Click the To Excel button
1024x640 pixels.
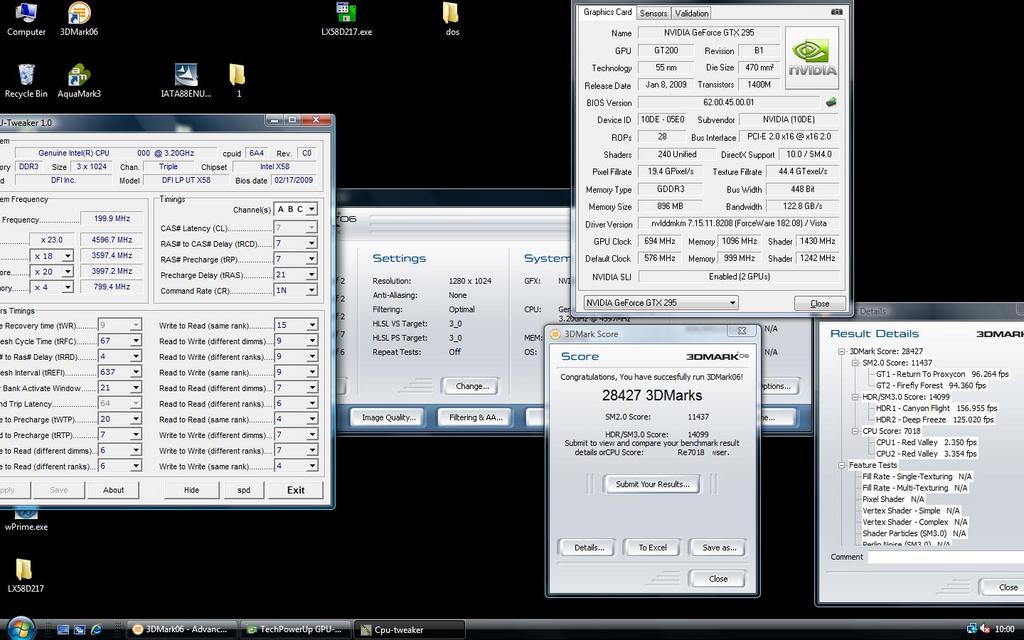click(652, 548)
